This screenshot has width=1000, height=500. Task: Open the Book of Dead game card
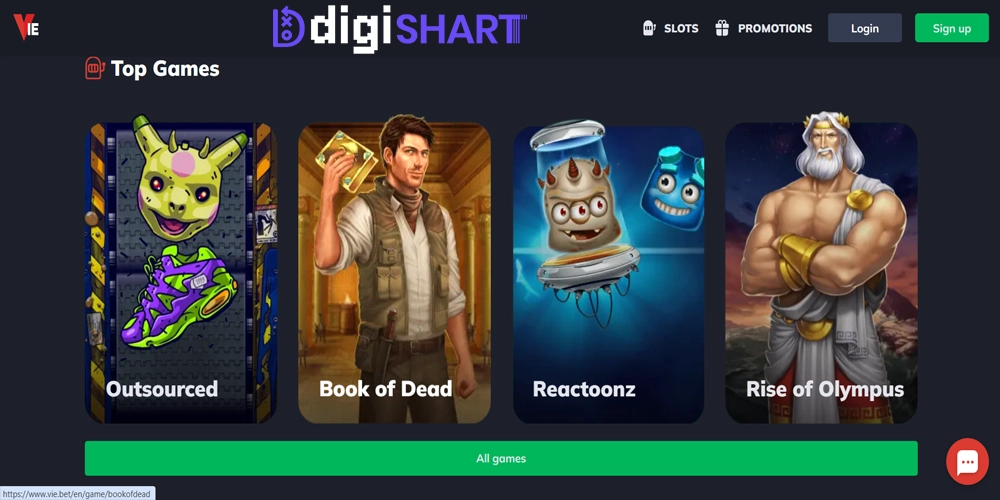pyautogui.click(x=394, y=273)
